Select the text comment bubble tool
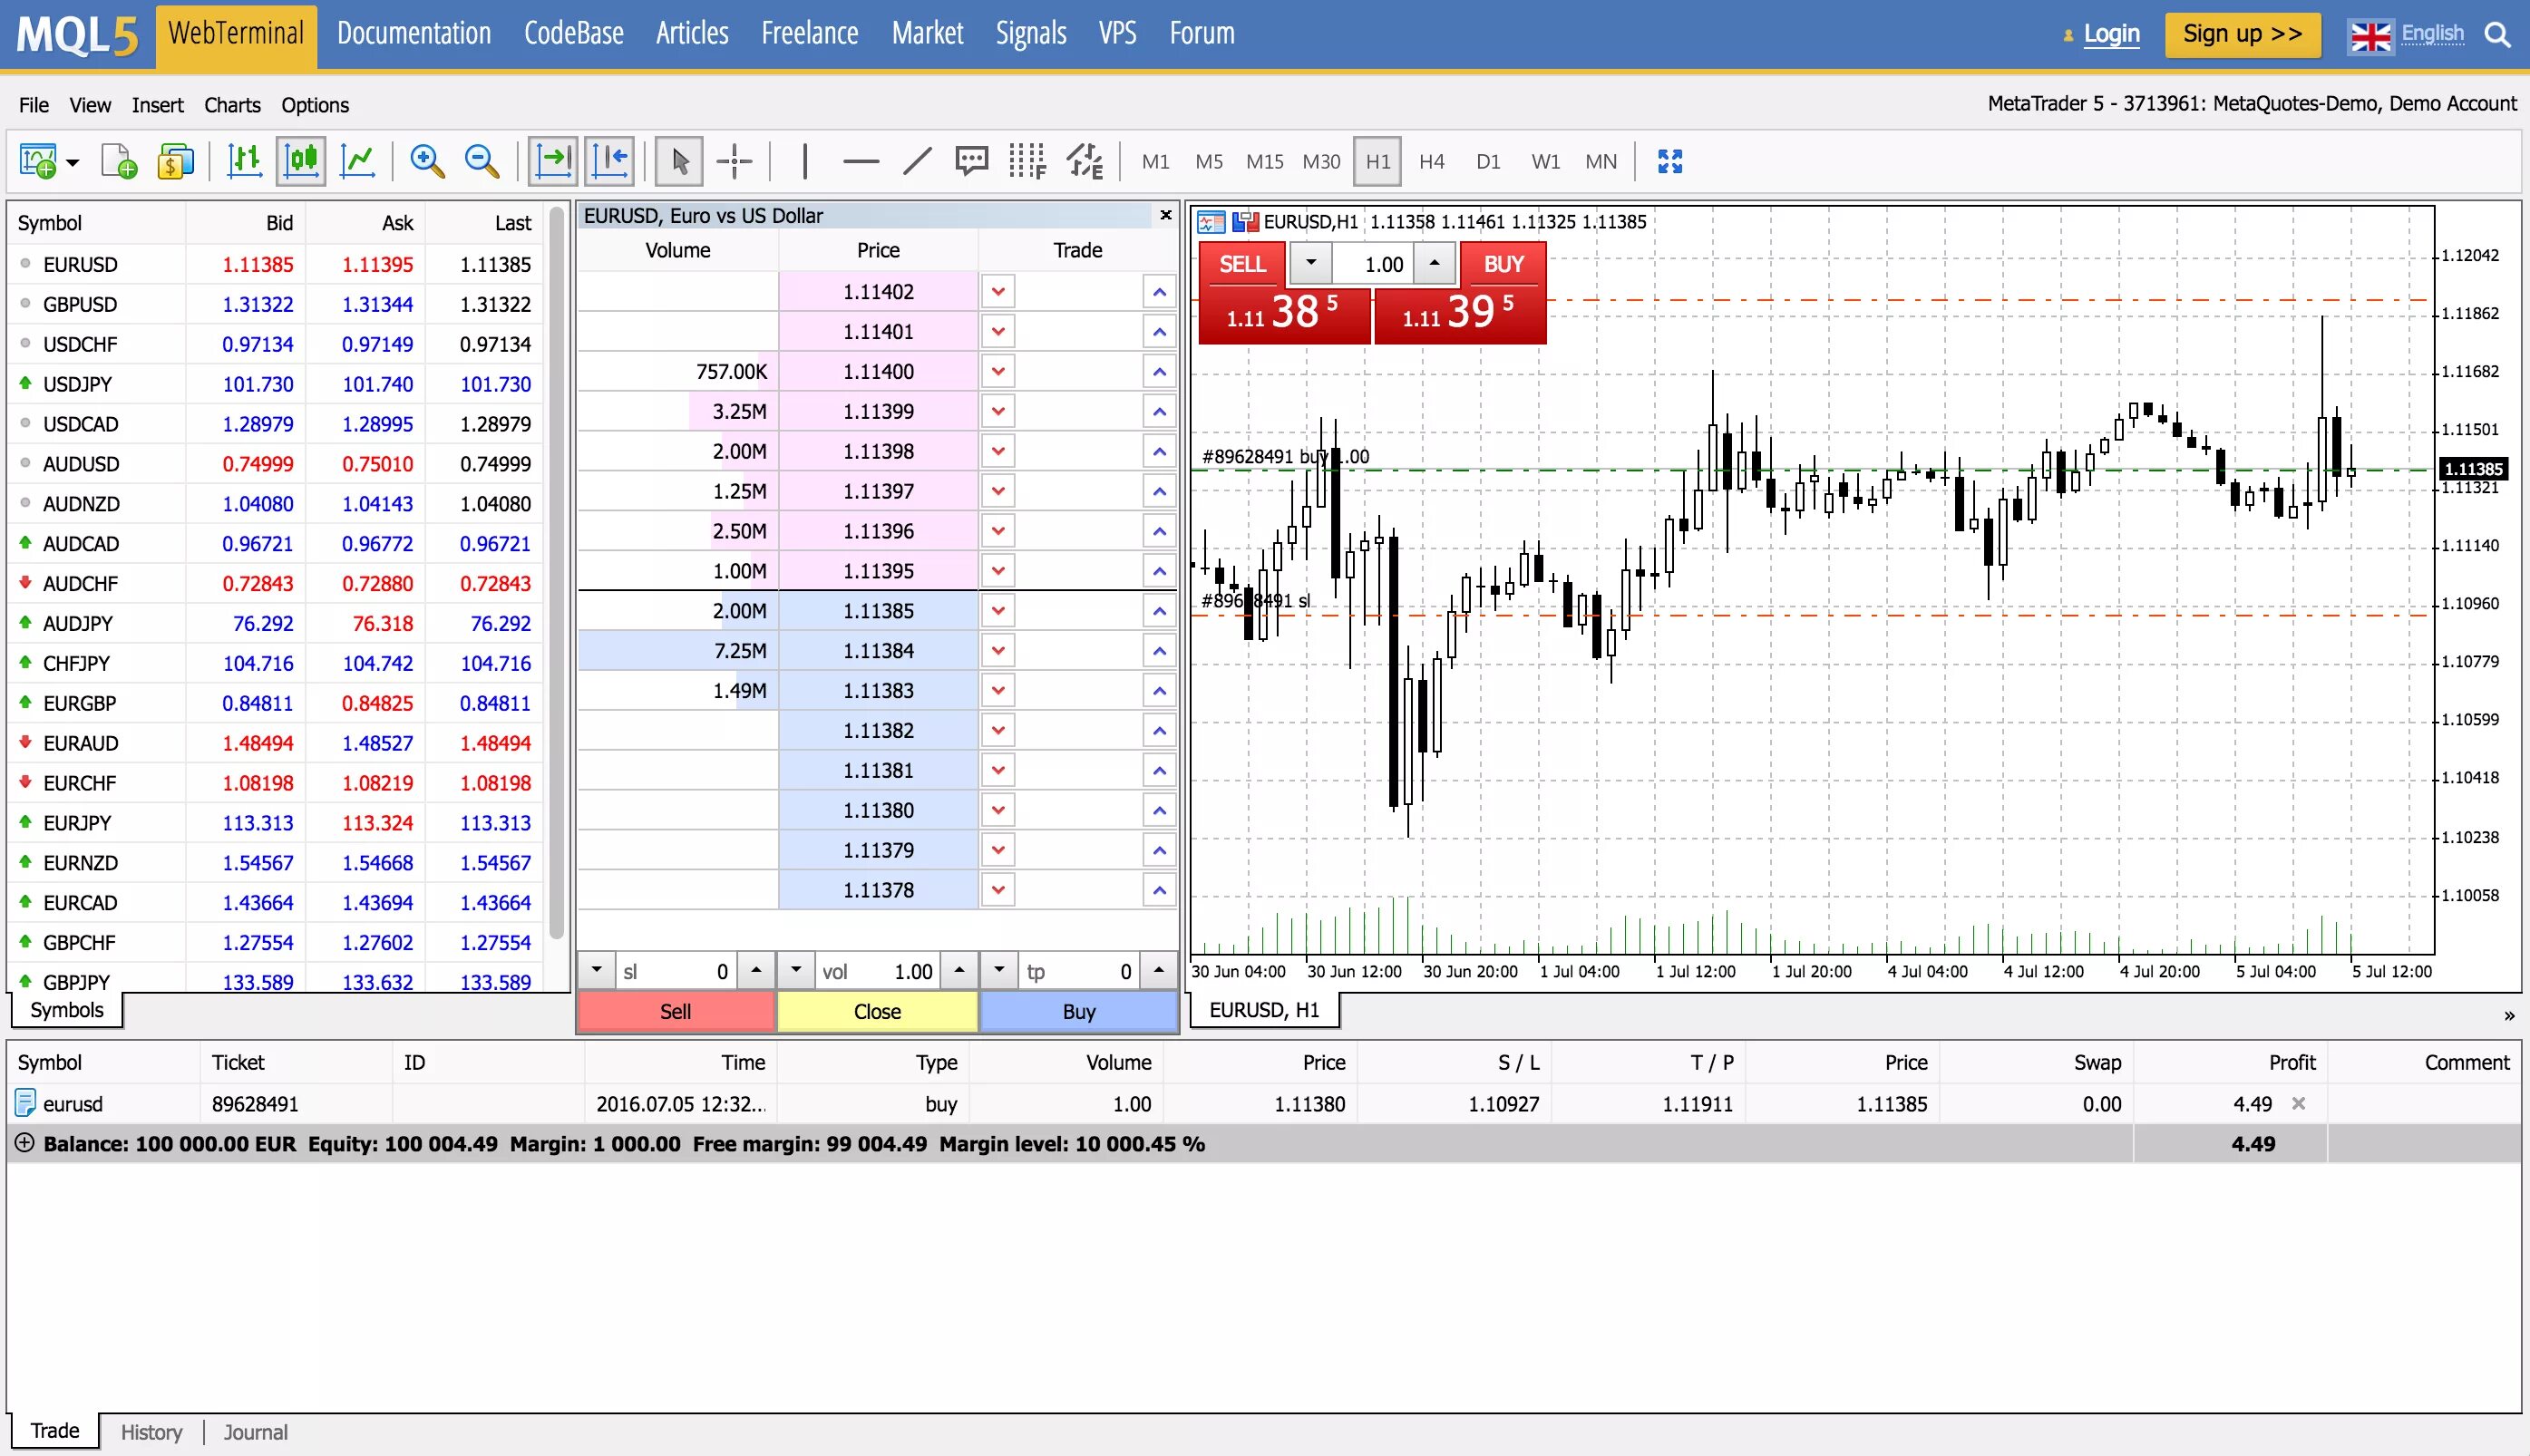Screen dimensions: 2530x1456 972,161
